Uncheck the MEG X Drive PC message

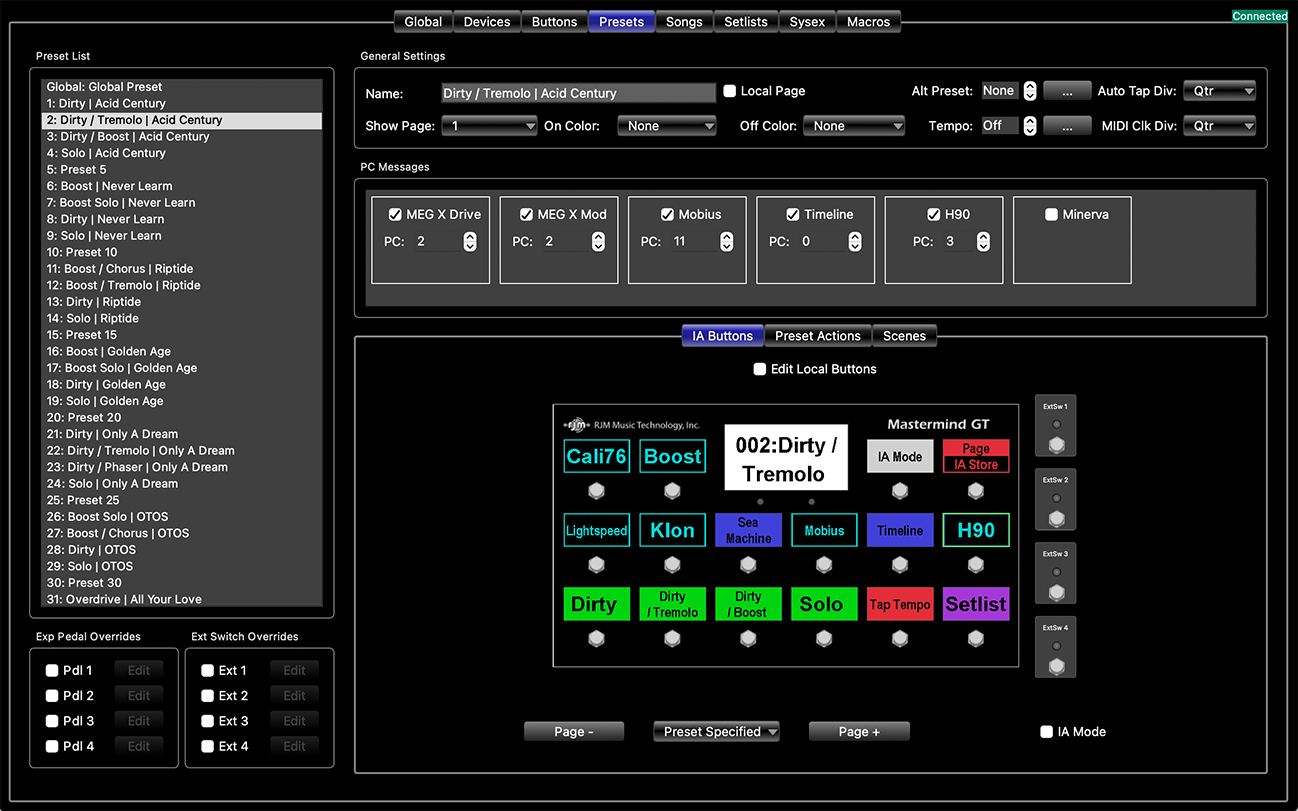393,214
